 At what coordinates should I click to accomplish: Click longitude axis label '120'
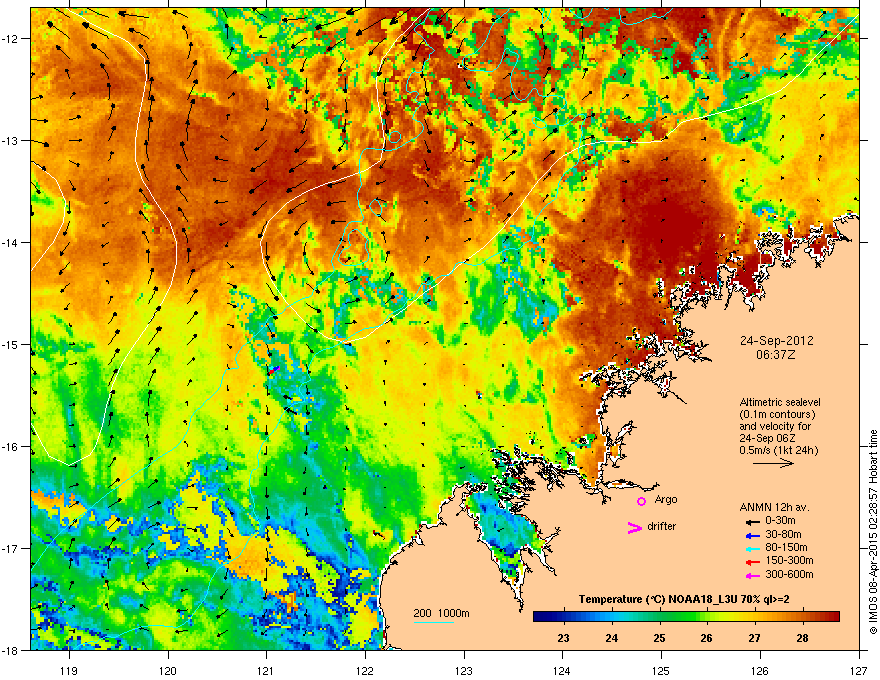click(168, 670)
